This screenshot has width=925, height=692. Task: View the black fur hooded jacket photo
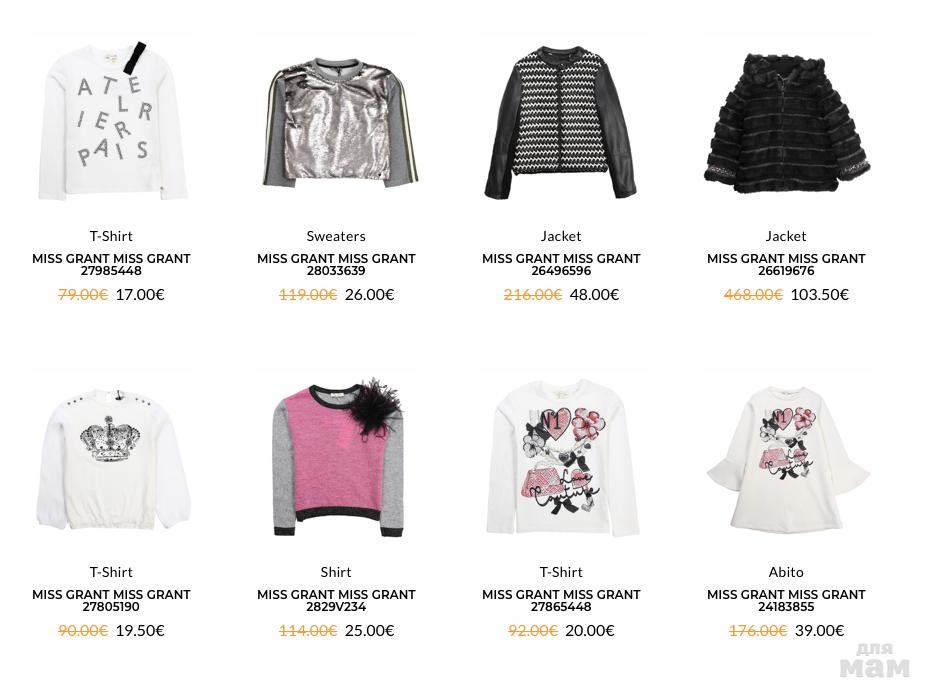click(786, 121)
